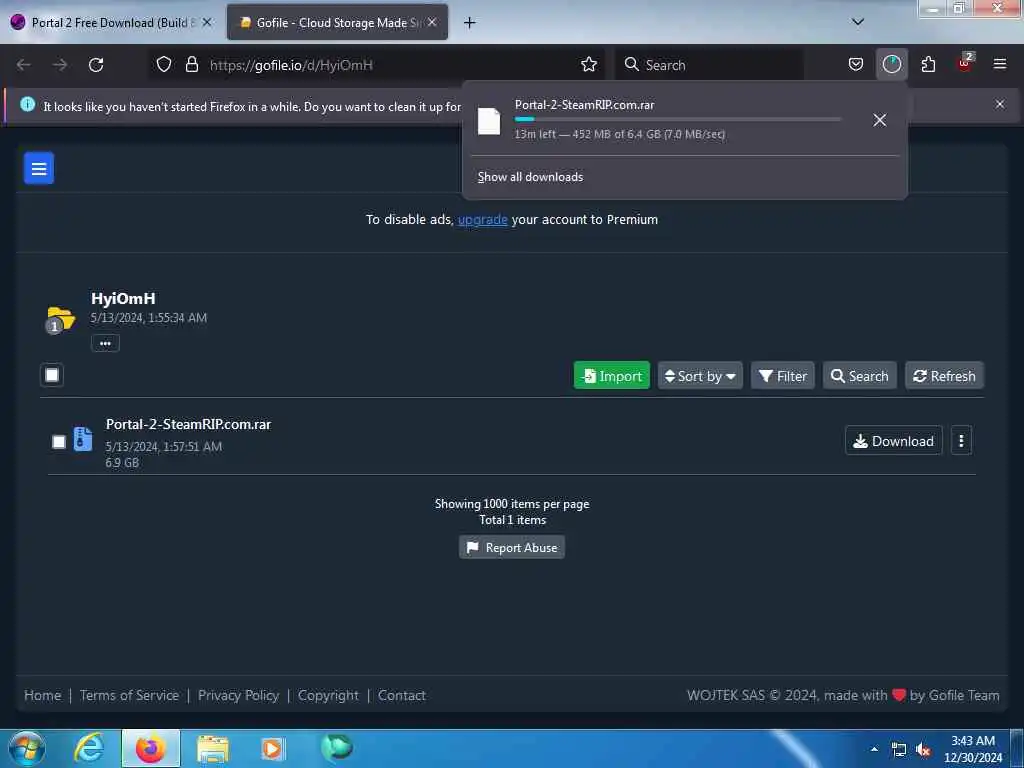
Task: Save page to Pocket icon
Action: (x=856, y=65)
